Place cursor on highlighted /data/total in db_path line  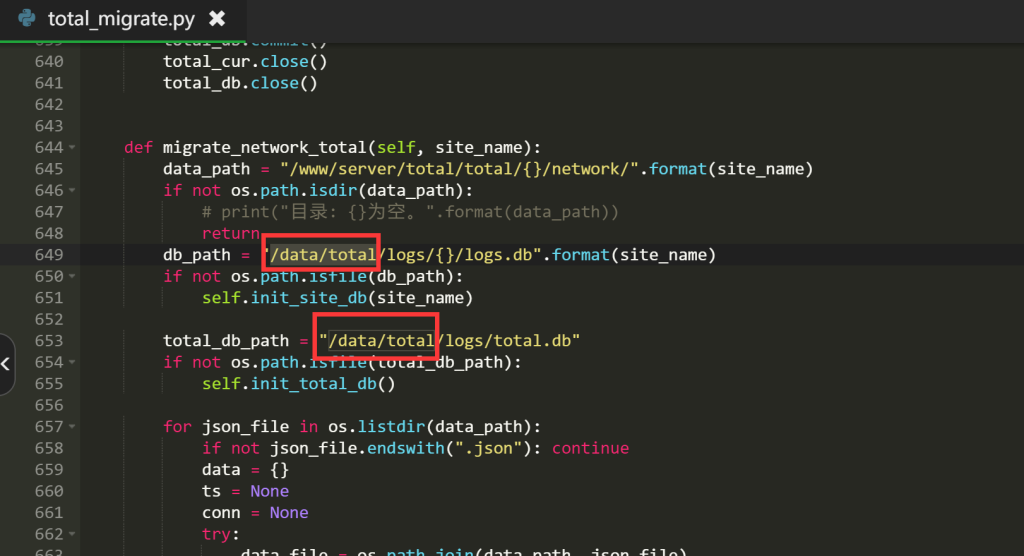(322, 255)
